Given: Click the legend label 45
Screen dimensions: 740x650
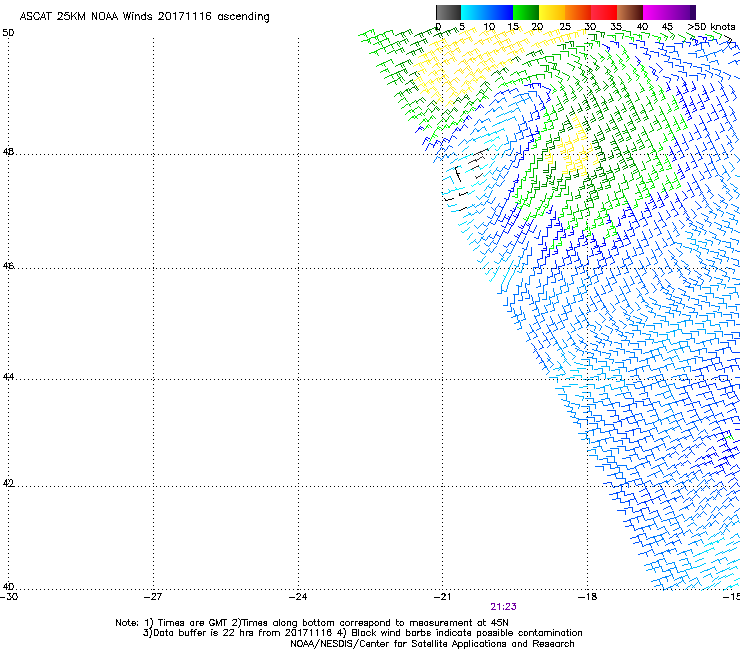Looking at the screenshot, I should pyautogui.click(x=667, y=27).
